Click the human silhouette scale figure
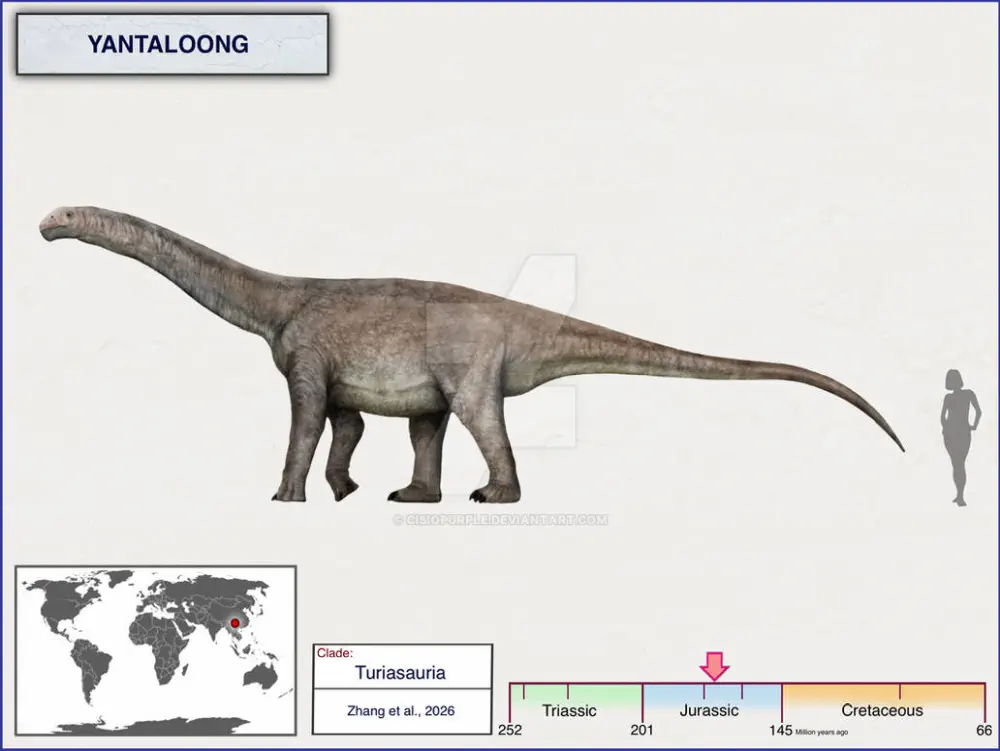Screen dimensions: 1000x751 click(x=961, y=437)
